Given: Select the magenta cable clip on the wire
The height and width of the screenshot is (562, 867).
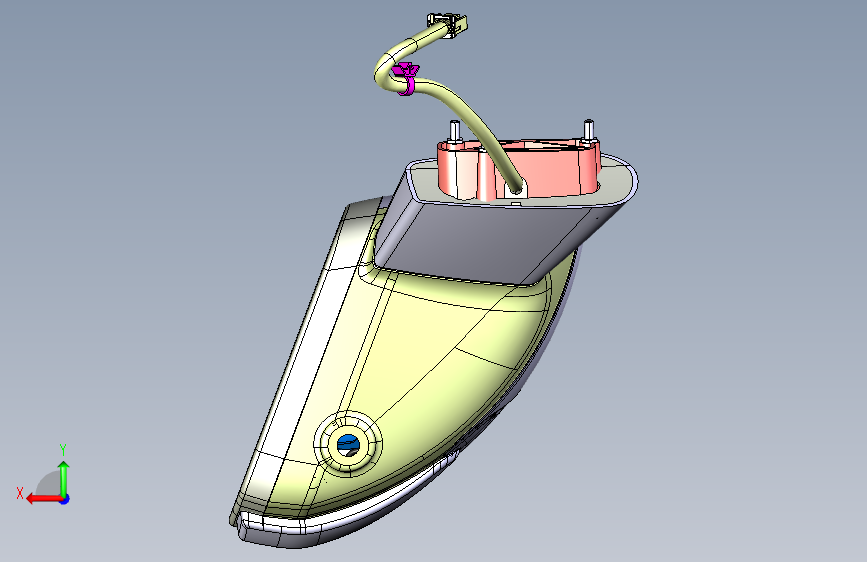Looking at the screenshot, I should coord(406,79).
